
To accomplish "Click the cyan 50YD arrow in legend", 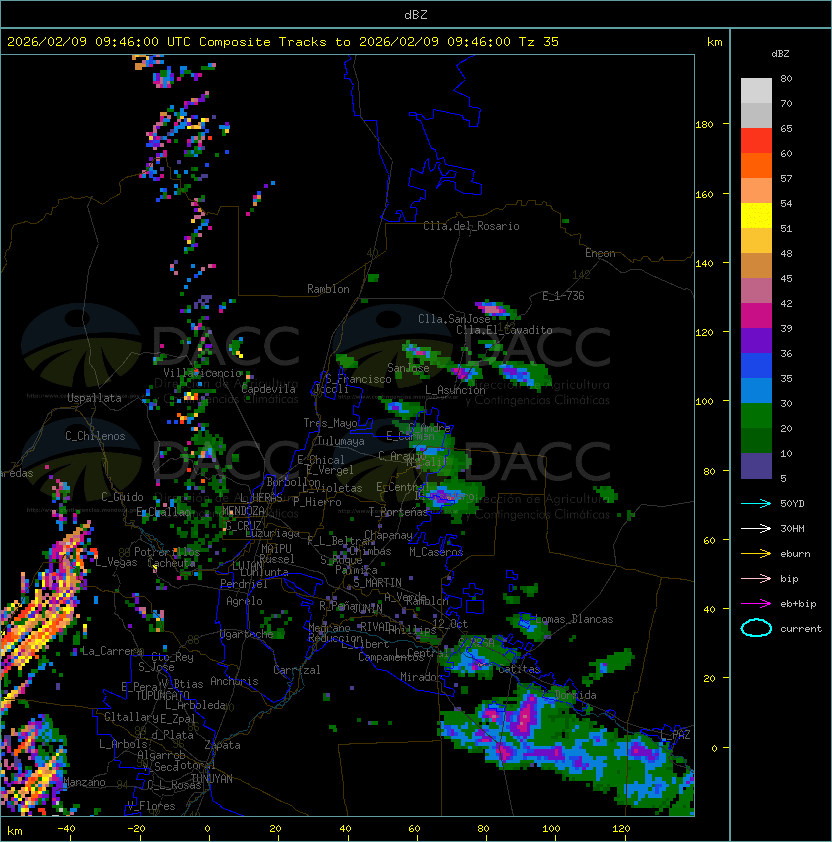I will point(756,503).
